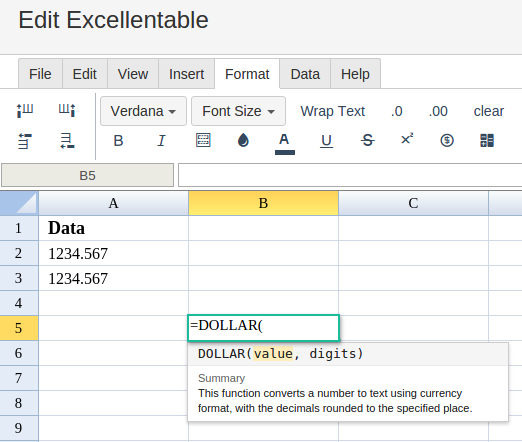Toggle bold formatting

click(x=118, y=141)
